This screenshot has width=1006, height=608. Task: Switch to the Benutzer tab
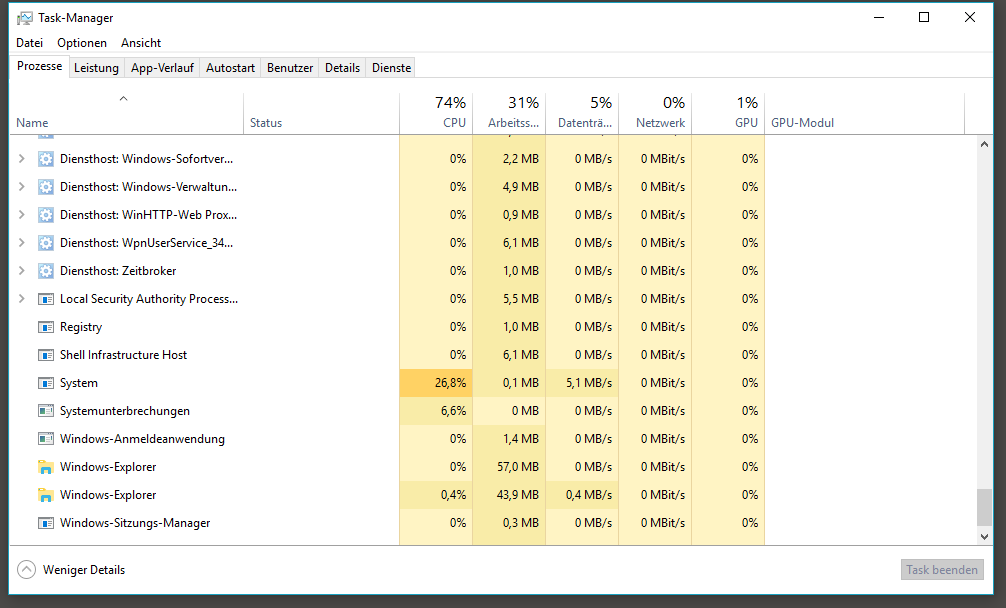coord(290,67)
